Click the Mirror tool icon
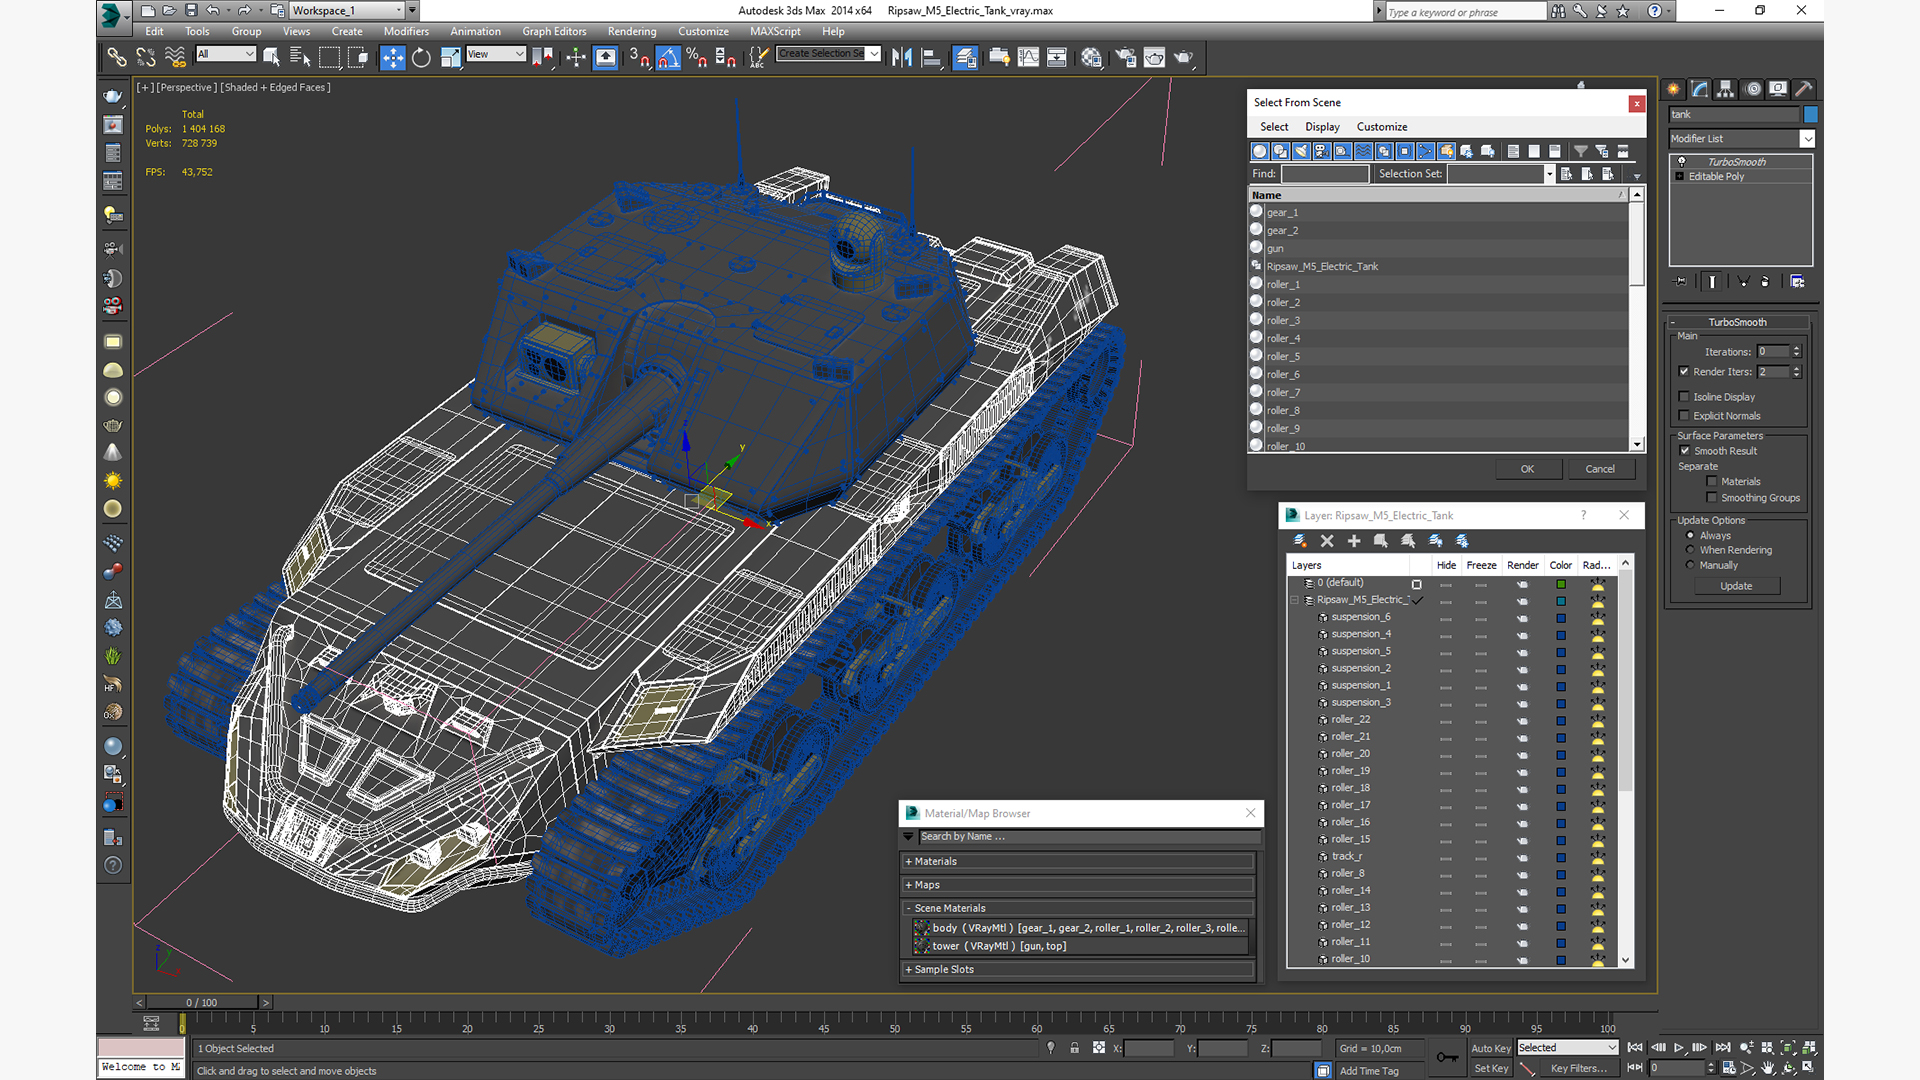Screen dimensions: 1920x1080 coord(901,58)
